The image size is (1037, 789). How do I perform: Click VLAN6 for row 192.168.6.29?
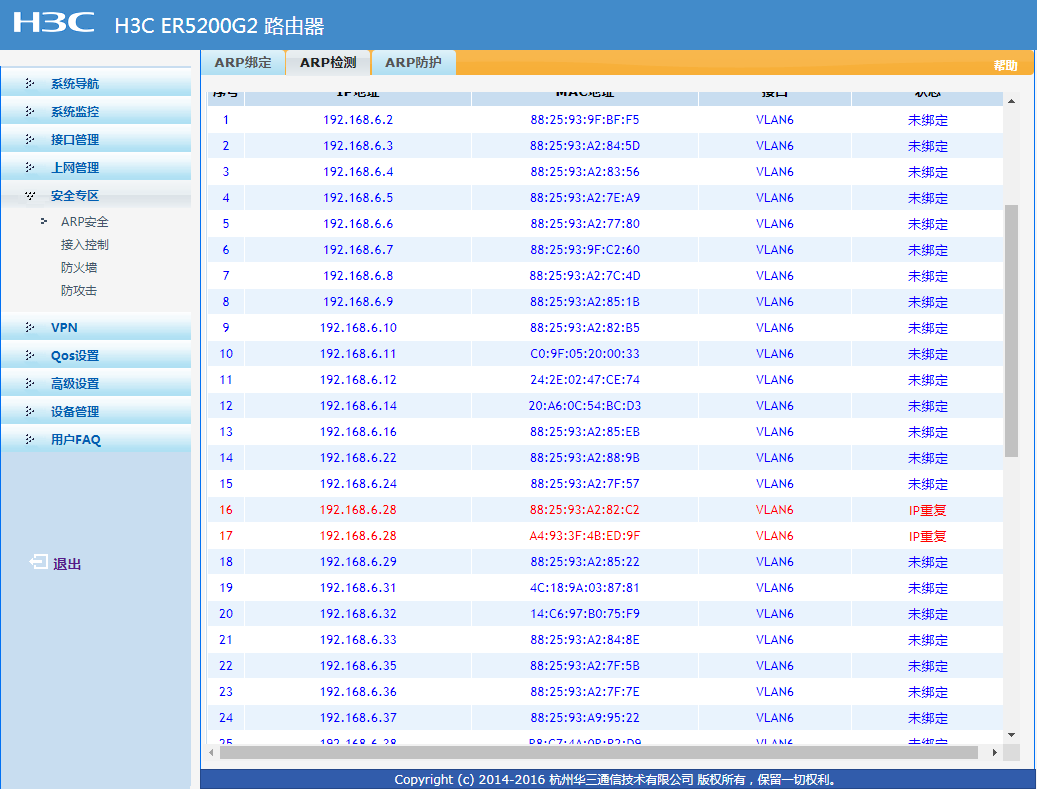[x=774, y=561]
